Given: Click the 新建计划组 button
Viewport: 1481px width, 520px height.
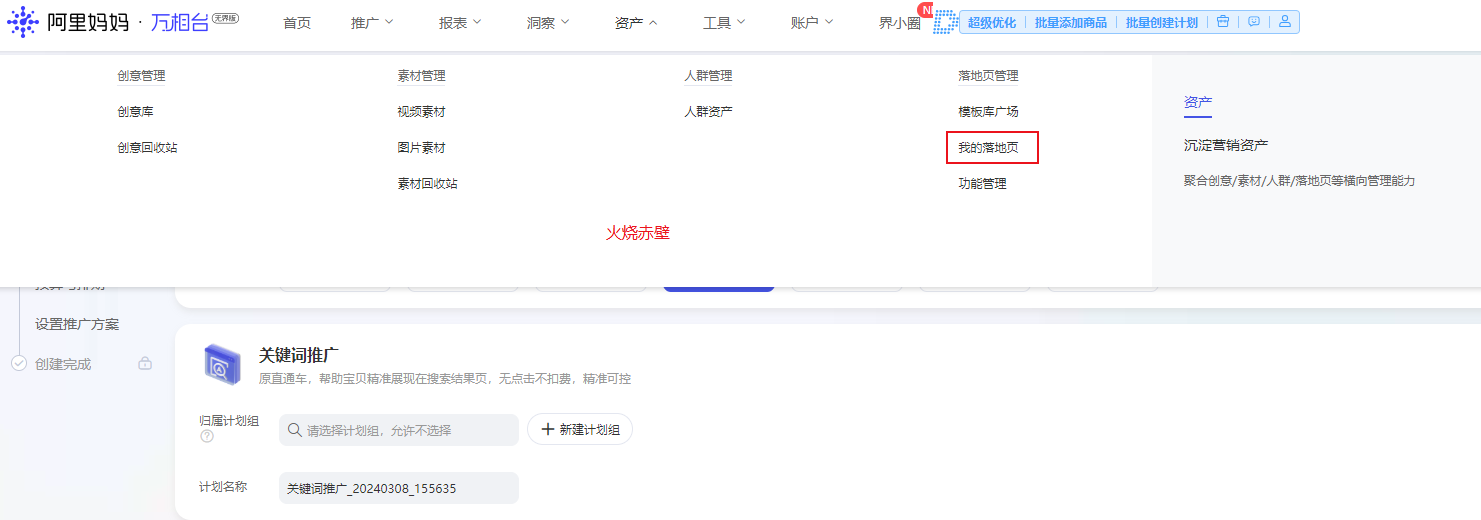Looking at the screenshot, I should tap(580, 430).
